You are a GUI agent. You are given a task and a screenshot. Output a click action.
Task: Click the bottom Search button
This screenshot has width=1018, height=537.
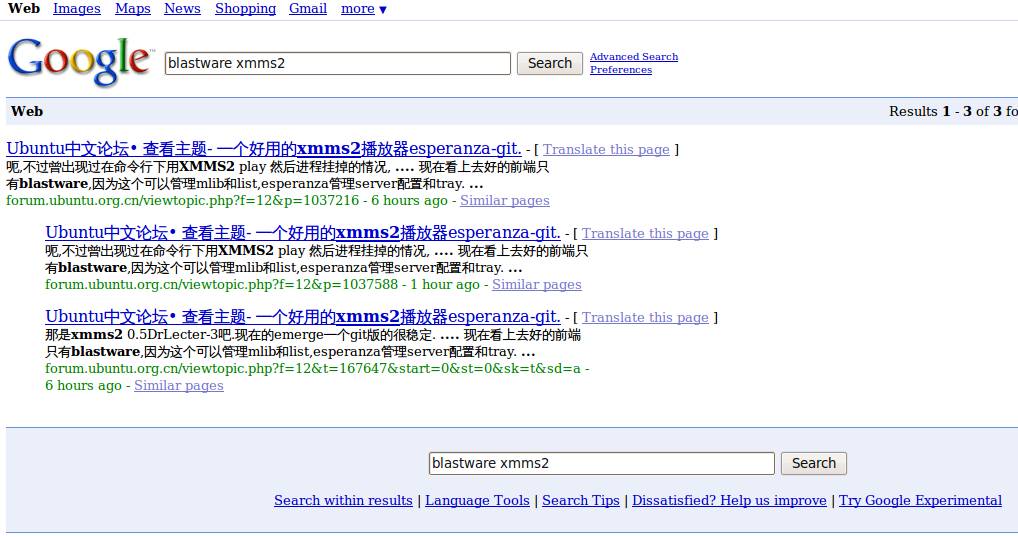click(813, 464)
